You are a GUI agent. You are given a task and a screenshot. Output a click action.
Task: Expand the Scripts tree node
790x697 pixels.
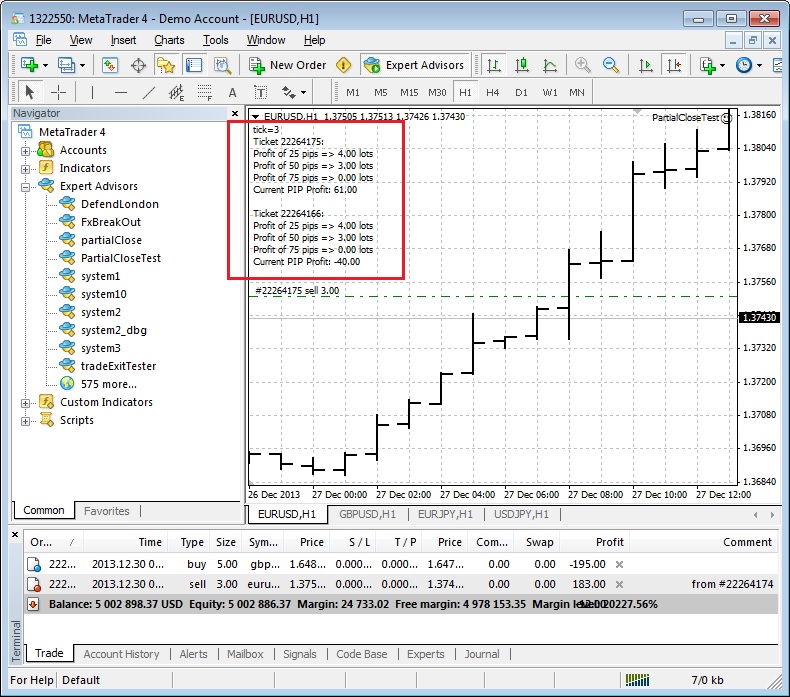click(x=25, y=421)
